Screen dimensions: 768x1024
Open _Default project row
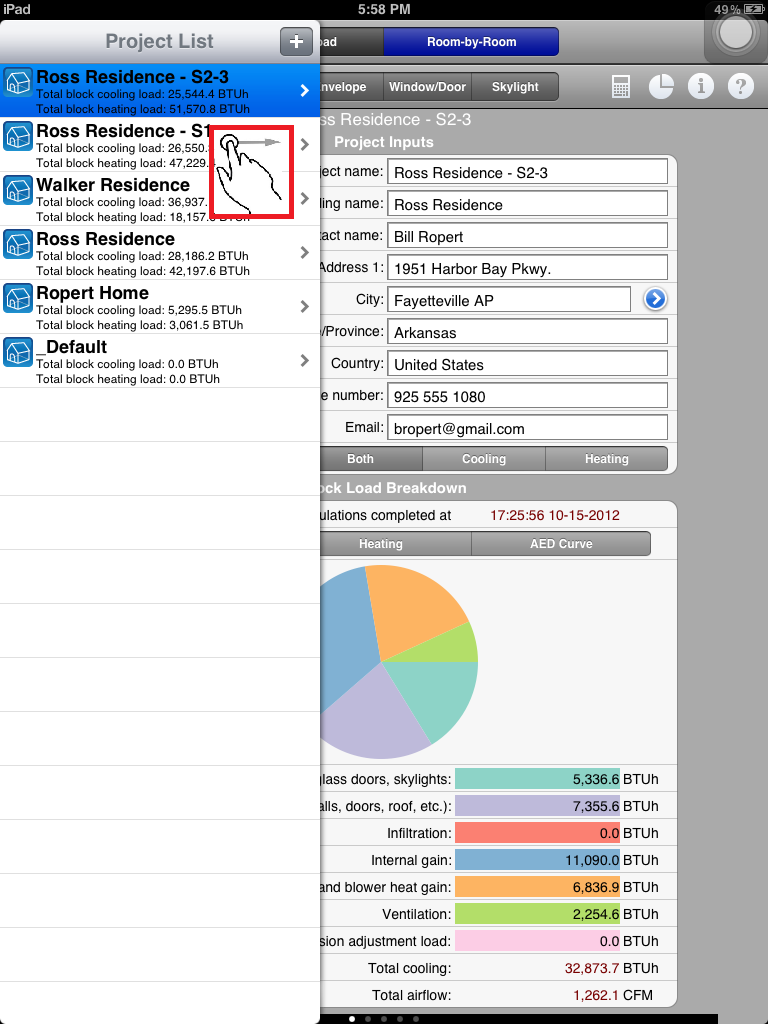tap(160, 360)
